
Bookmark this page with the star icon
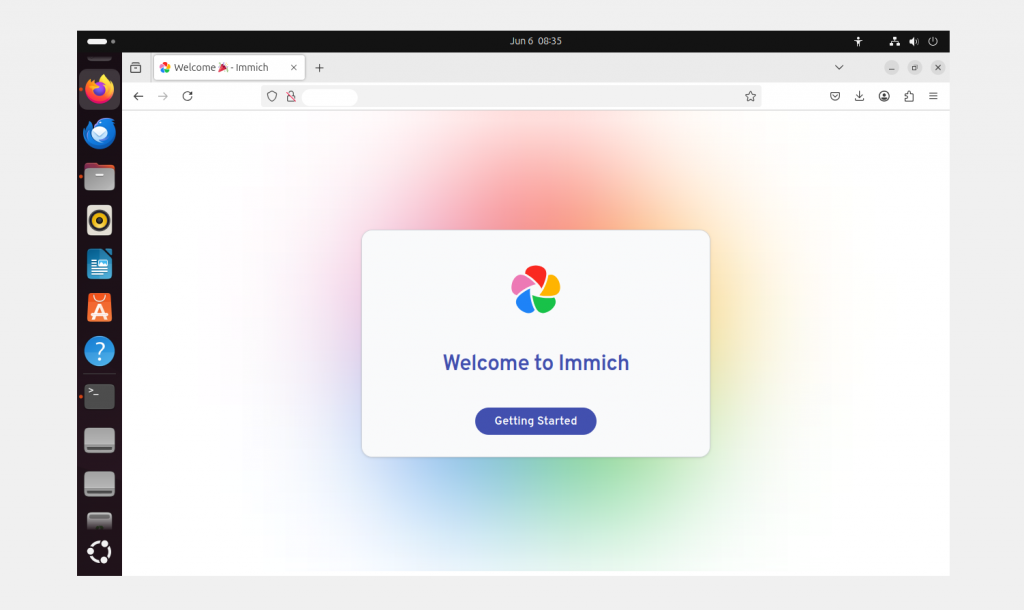(x=750, y=97)
